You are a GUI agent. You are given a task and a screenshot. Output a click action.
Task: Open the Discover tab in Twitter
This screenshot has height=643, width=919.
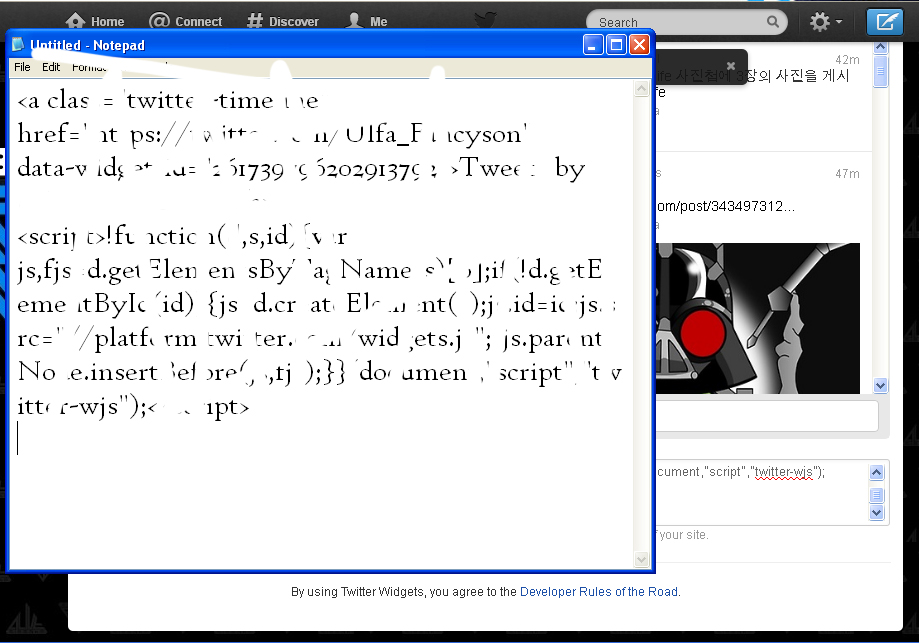[x=283, y=21]
